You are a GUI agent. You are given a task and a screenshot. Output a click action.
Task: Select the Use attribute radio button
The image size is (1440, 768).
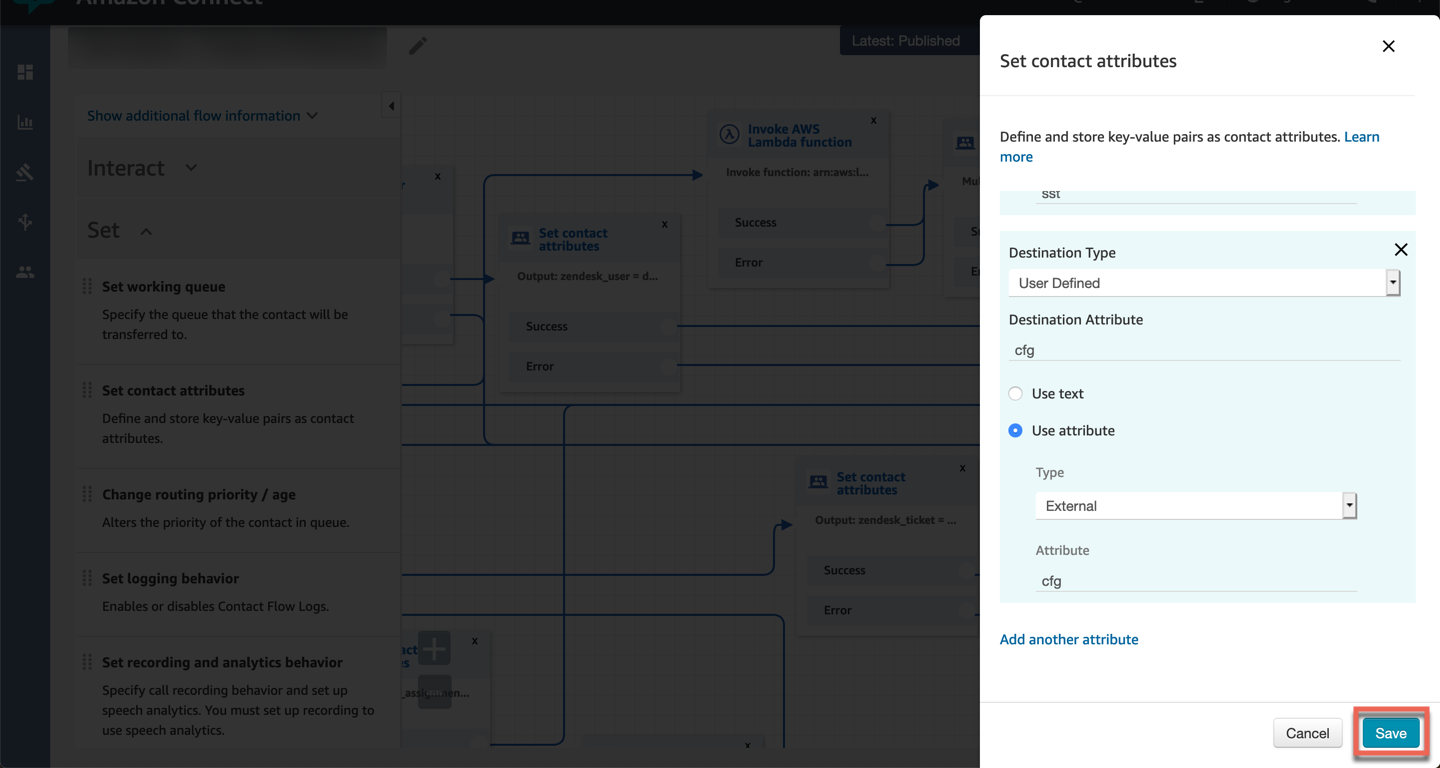pyautogui.click(x=1015, y=431)
